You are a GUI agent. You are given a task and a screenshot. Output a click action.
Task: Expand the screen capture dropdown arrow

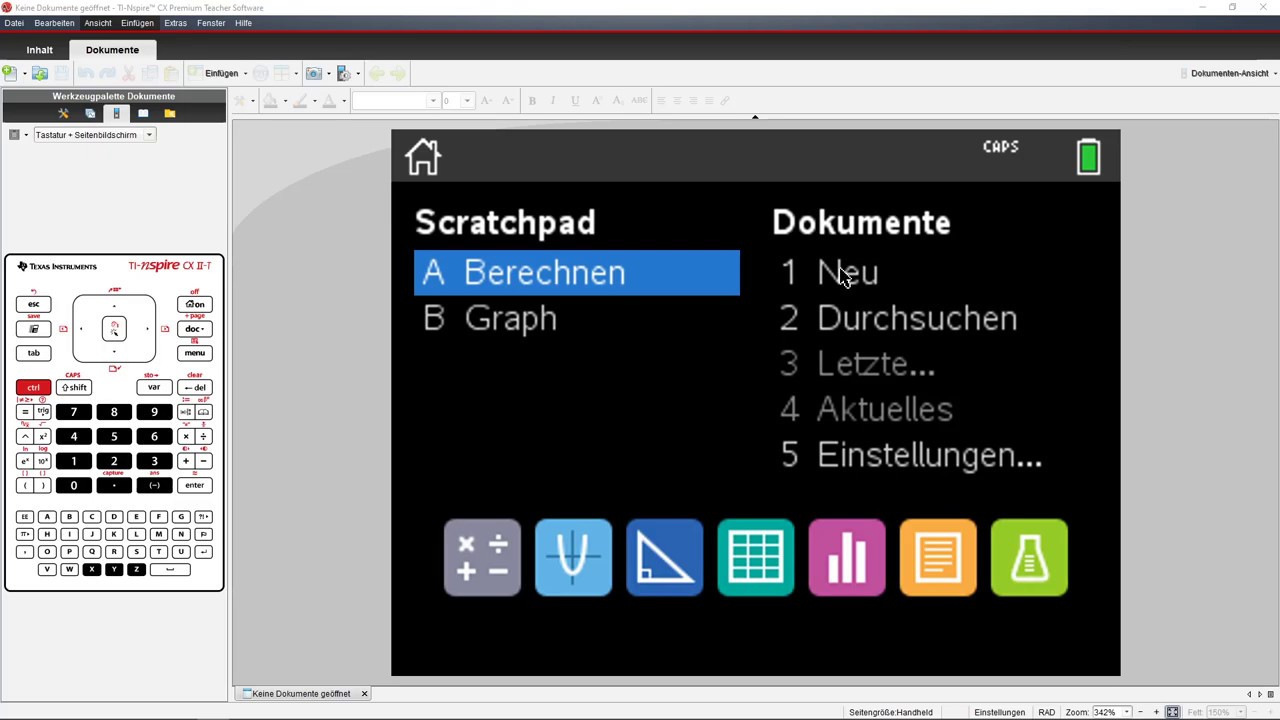[328, 73]
